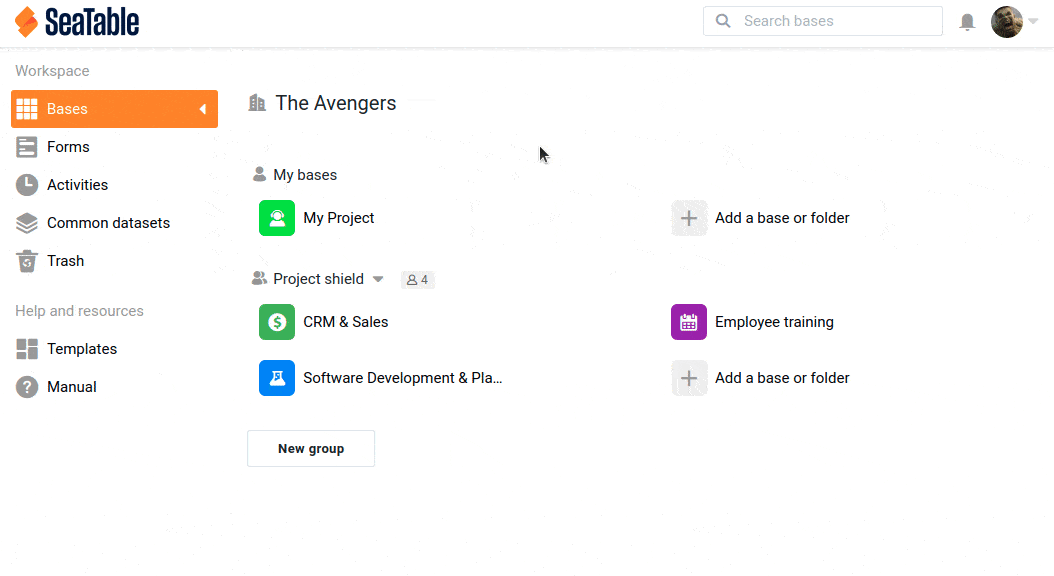The height and width of the screenshot is (576, 1054).
Task: Click the plus icon under My bases
Action: coord(689,218)
